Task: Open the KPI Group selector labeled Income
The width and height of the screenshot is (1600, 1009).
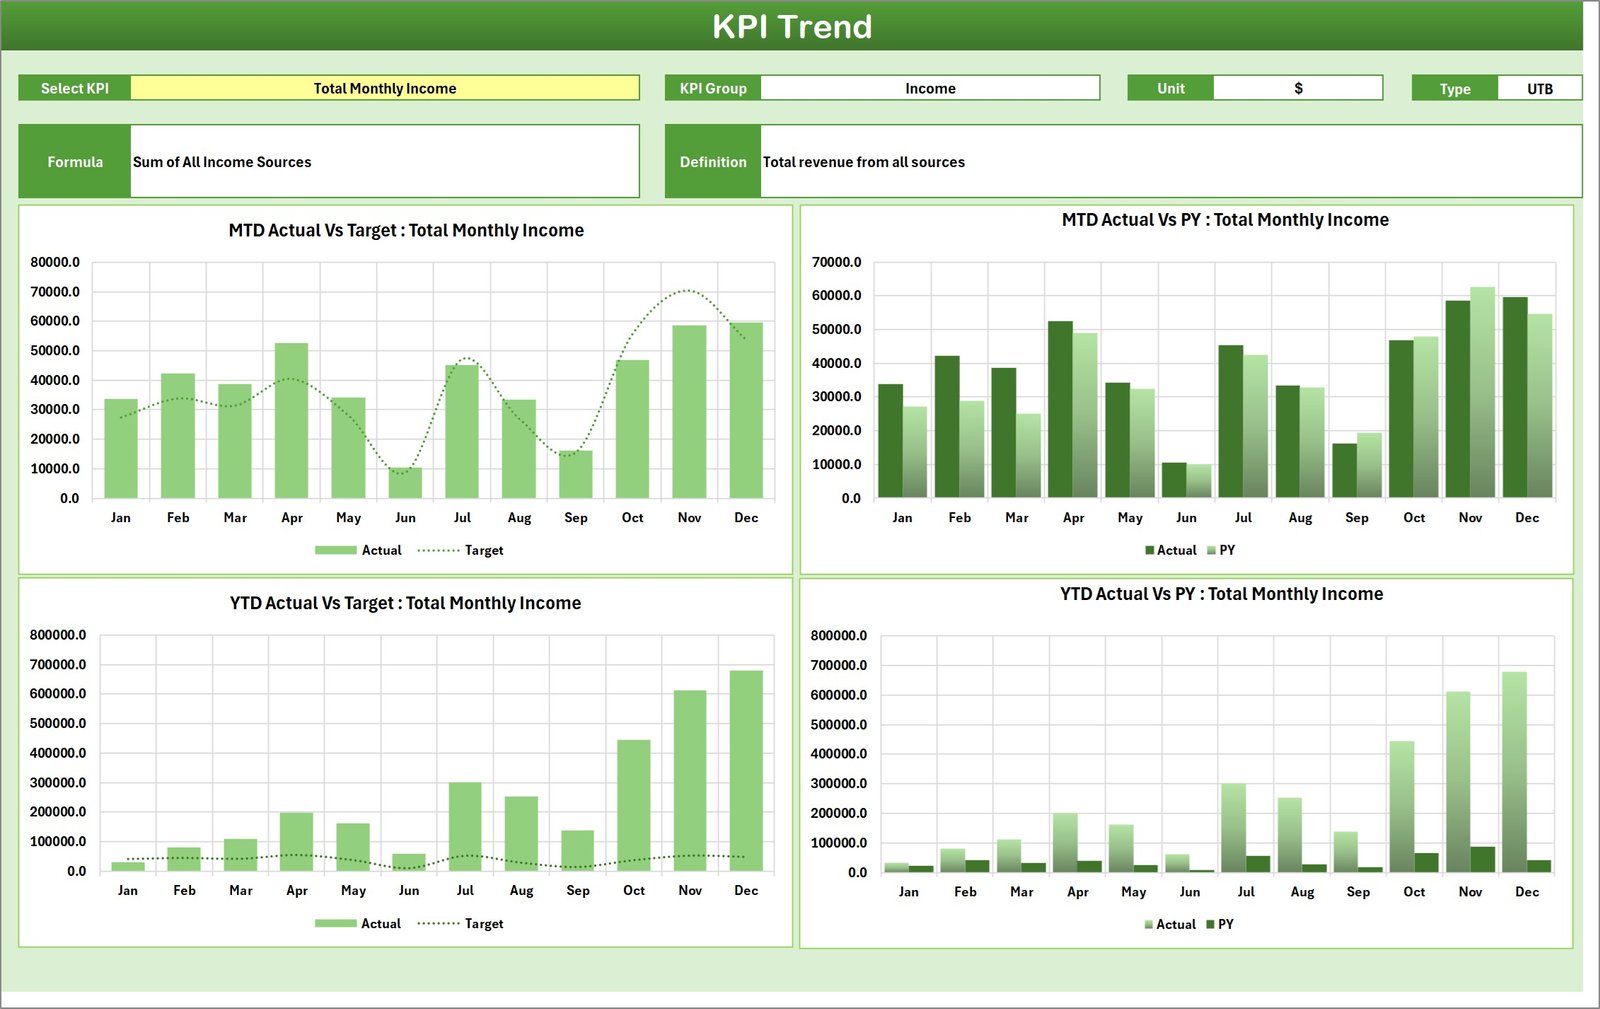Action: click(930, 88)
